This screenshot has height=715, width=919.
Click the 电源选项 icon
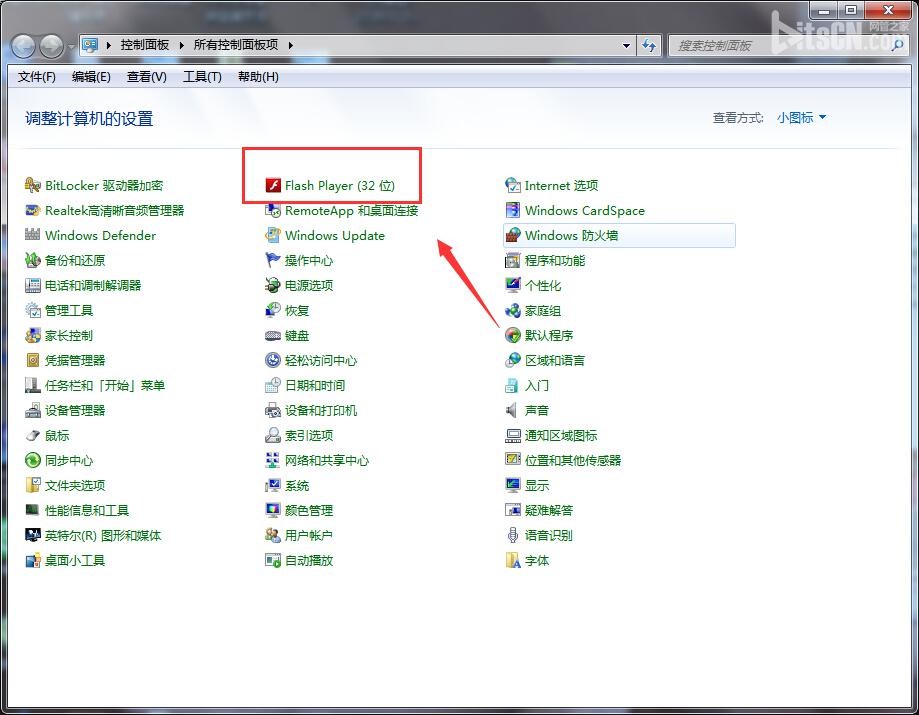click(273, 285)
